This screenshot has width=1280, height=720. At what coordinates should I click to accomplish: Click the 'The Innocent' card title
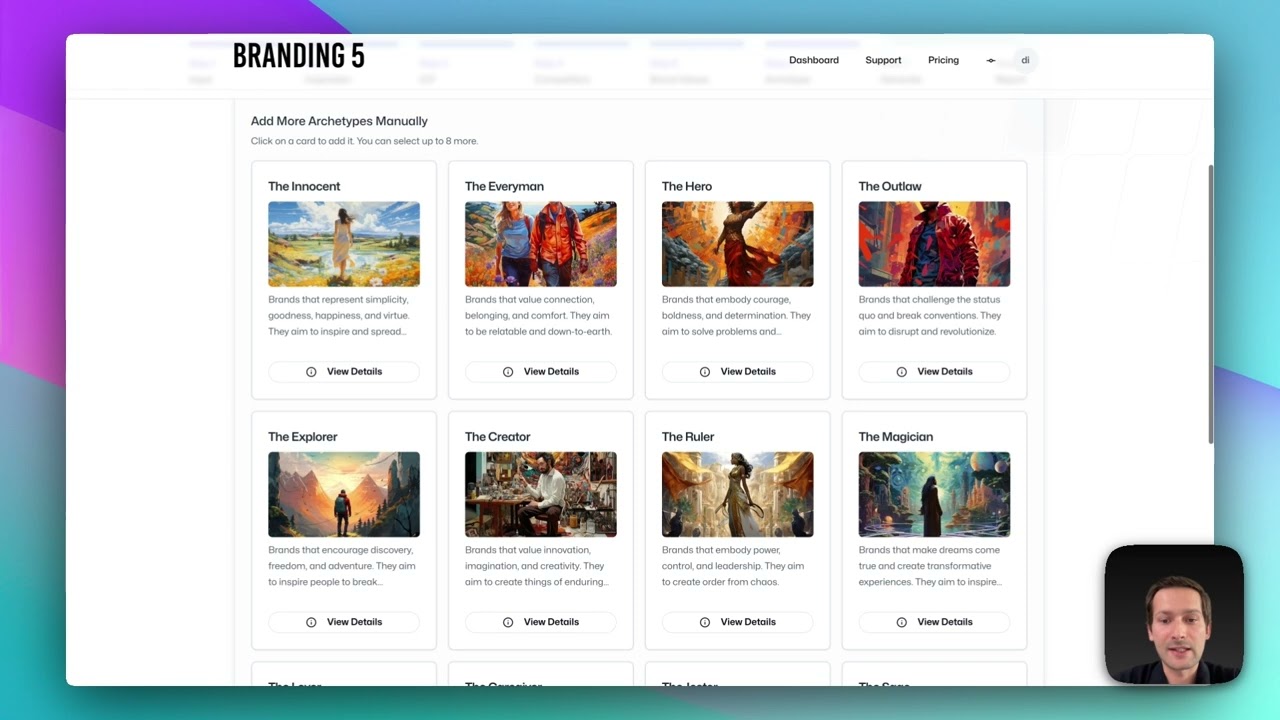tap(304, 186)
